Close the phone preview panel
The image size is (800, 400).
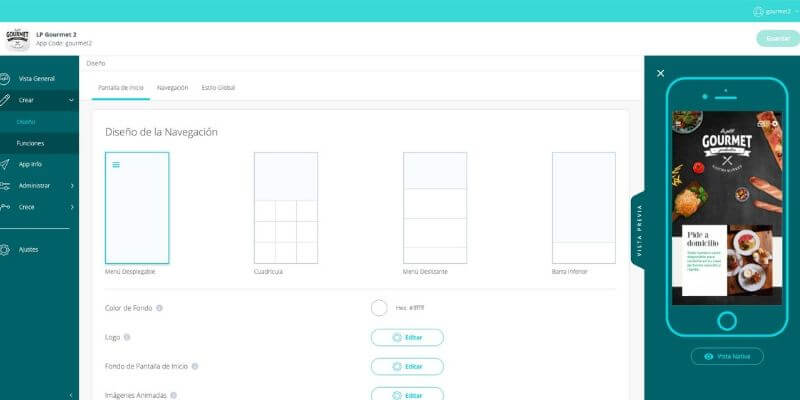(660, 73)
